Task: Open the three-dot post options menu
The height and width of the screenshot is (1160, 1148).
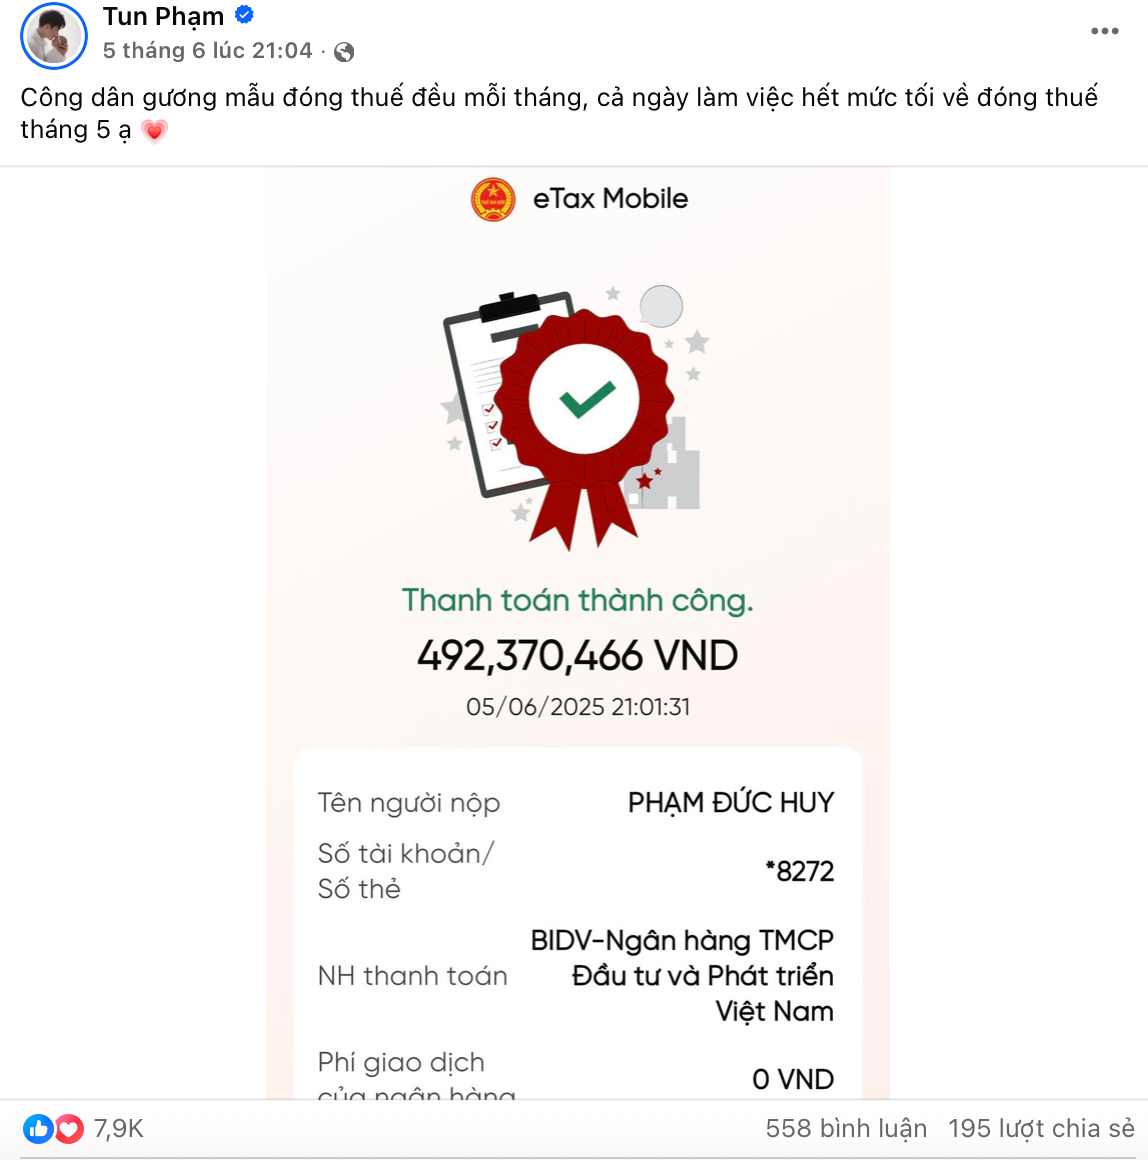Action: (1104, 31)
